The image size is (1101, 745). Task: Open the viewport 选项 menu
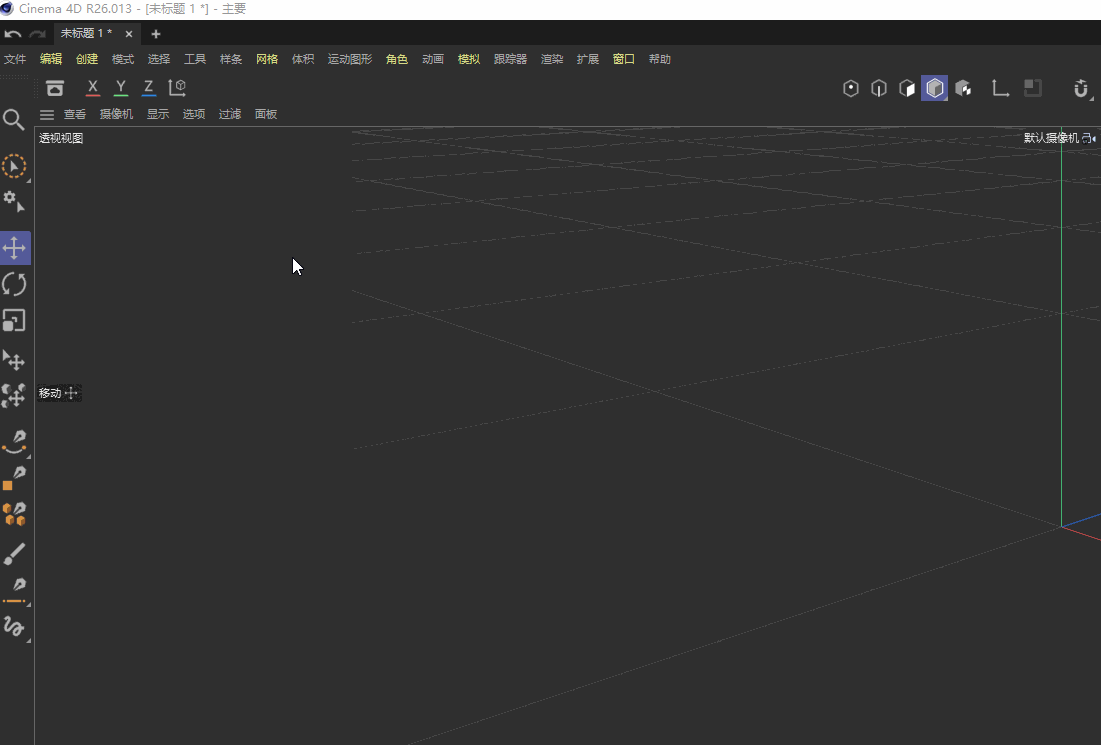pos(194,114)
